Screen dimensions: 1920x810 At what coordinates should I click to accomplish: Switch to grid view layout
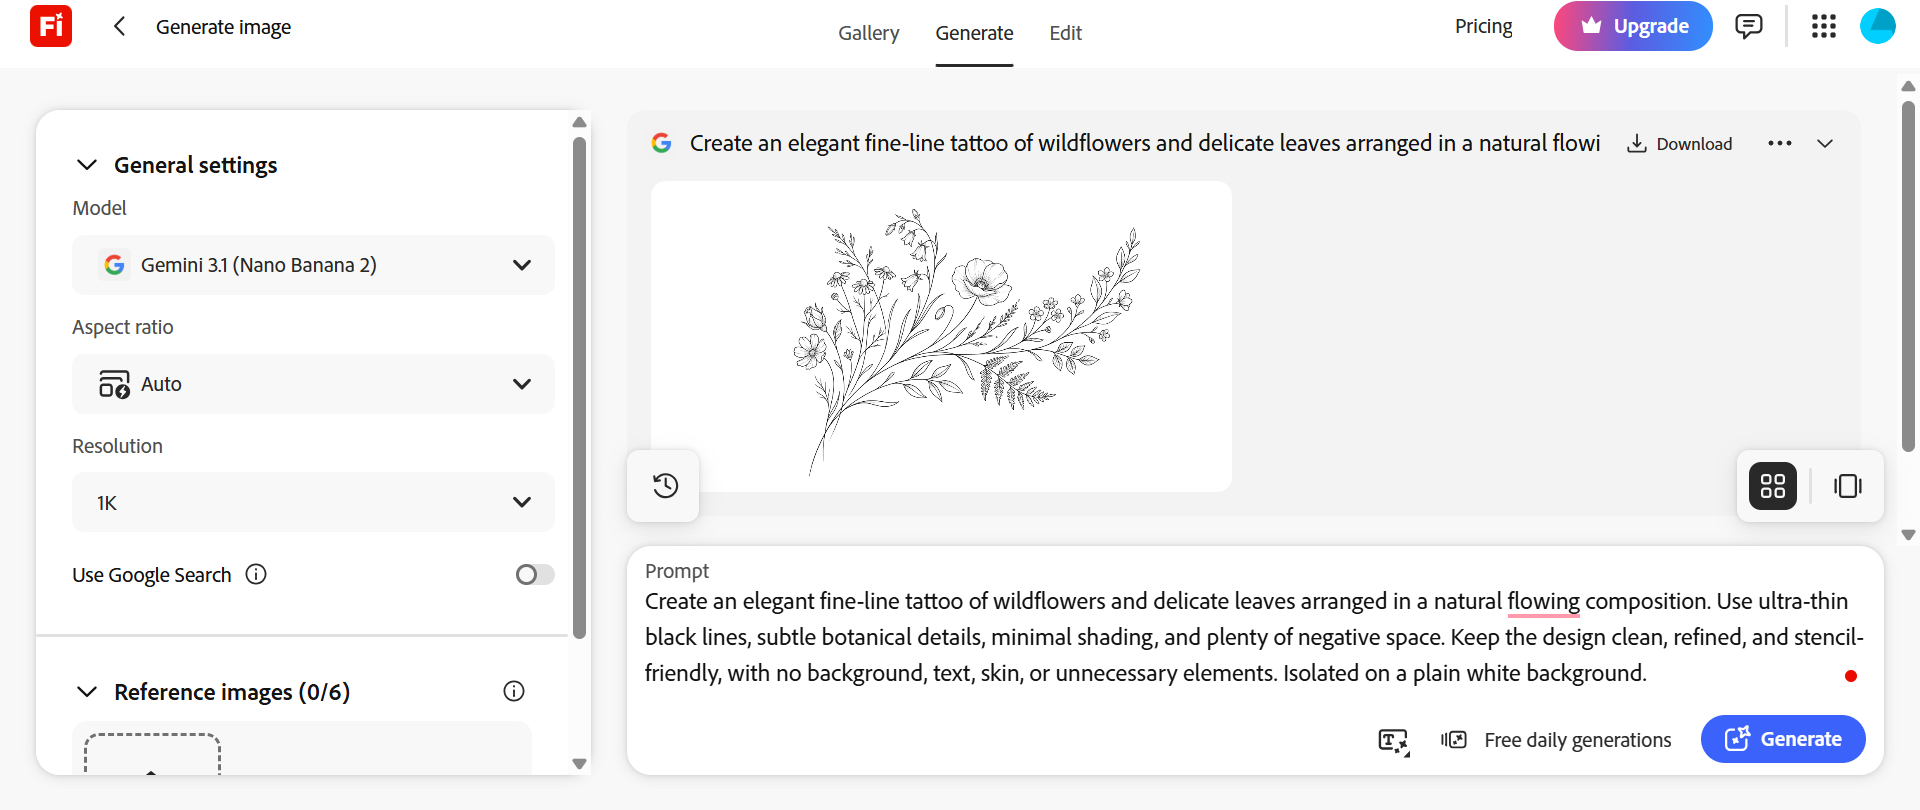(x=1773, y=486)
